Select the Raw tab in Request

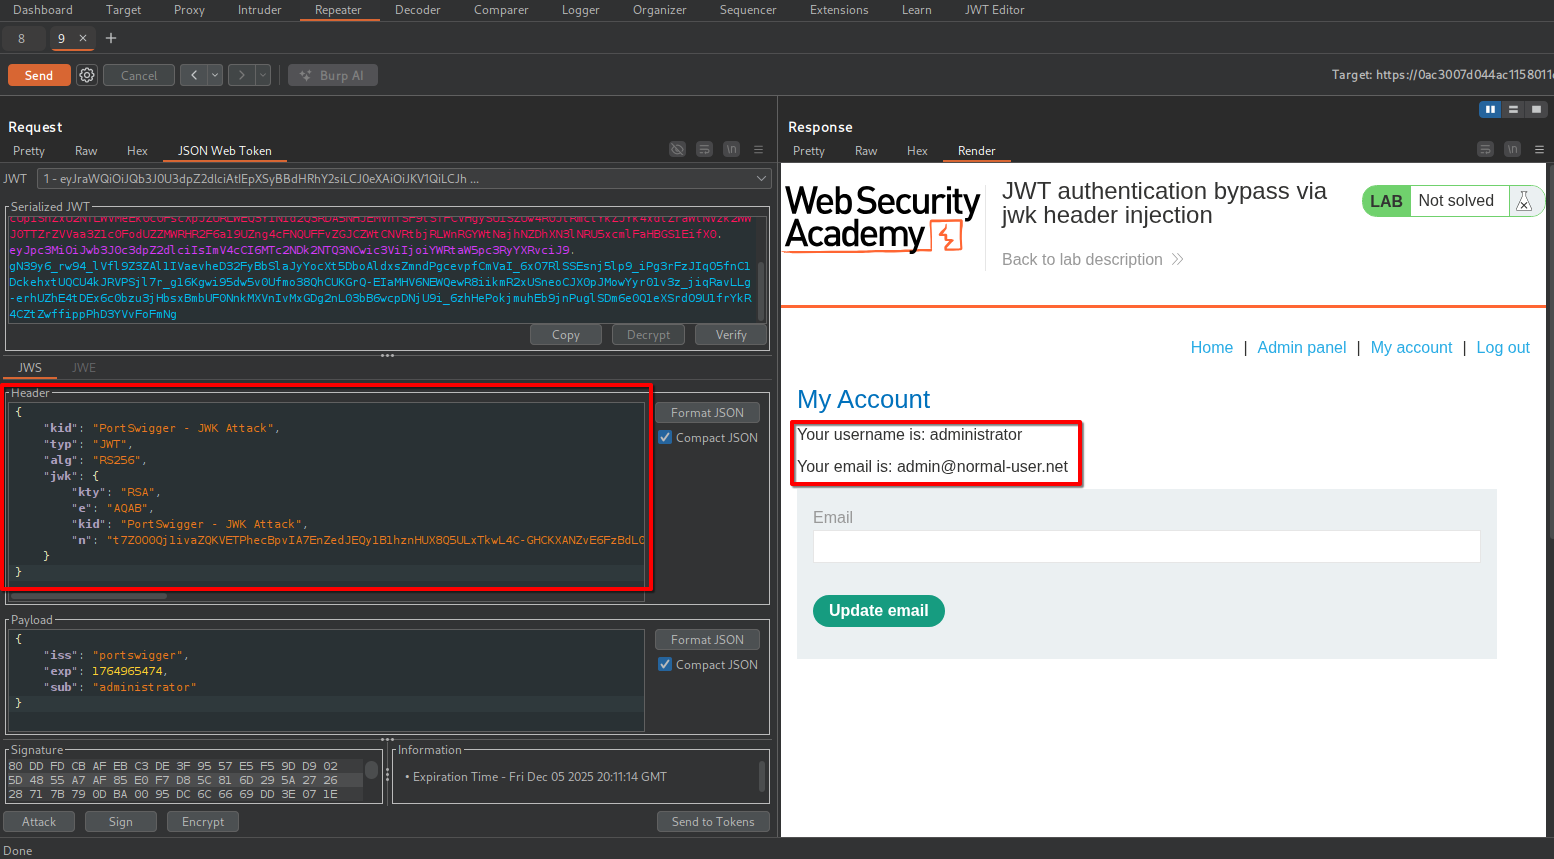[x=86, y=151]
